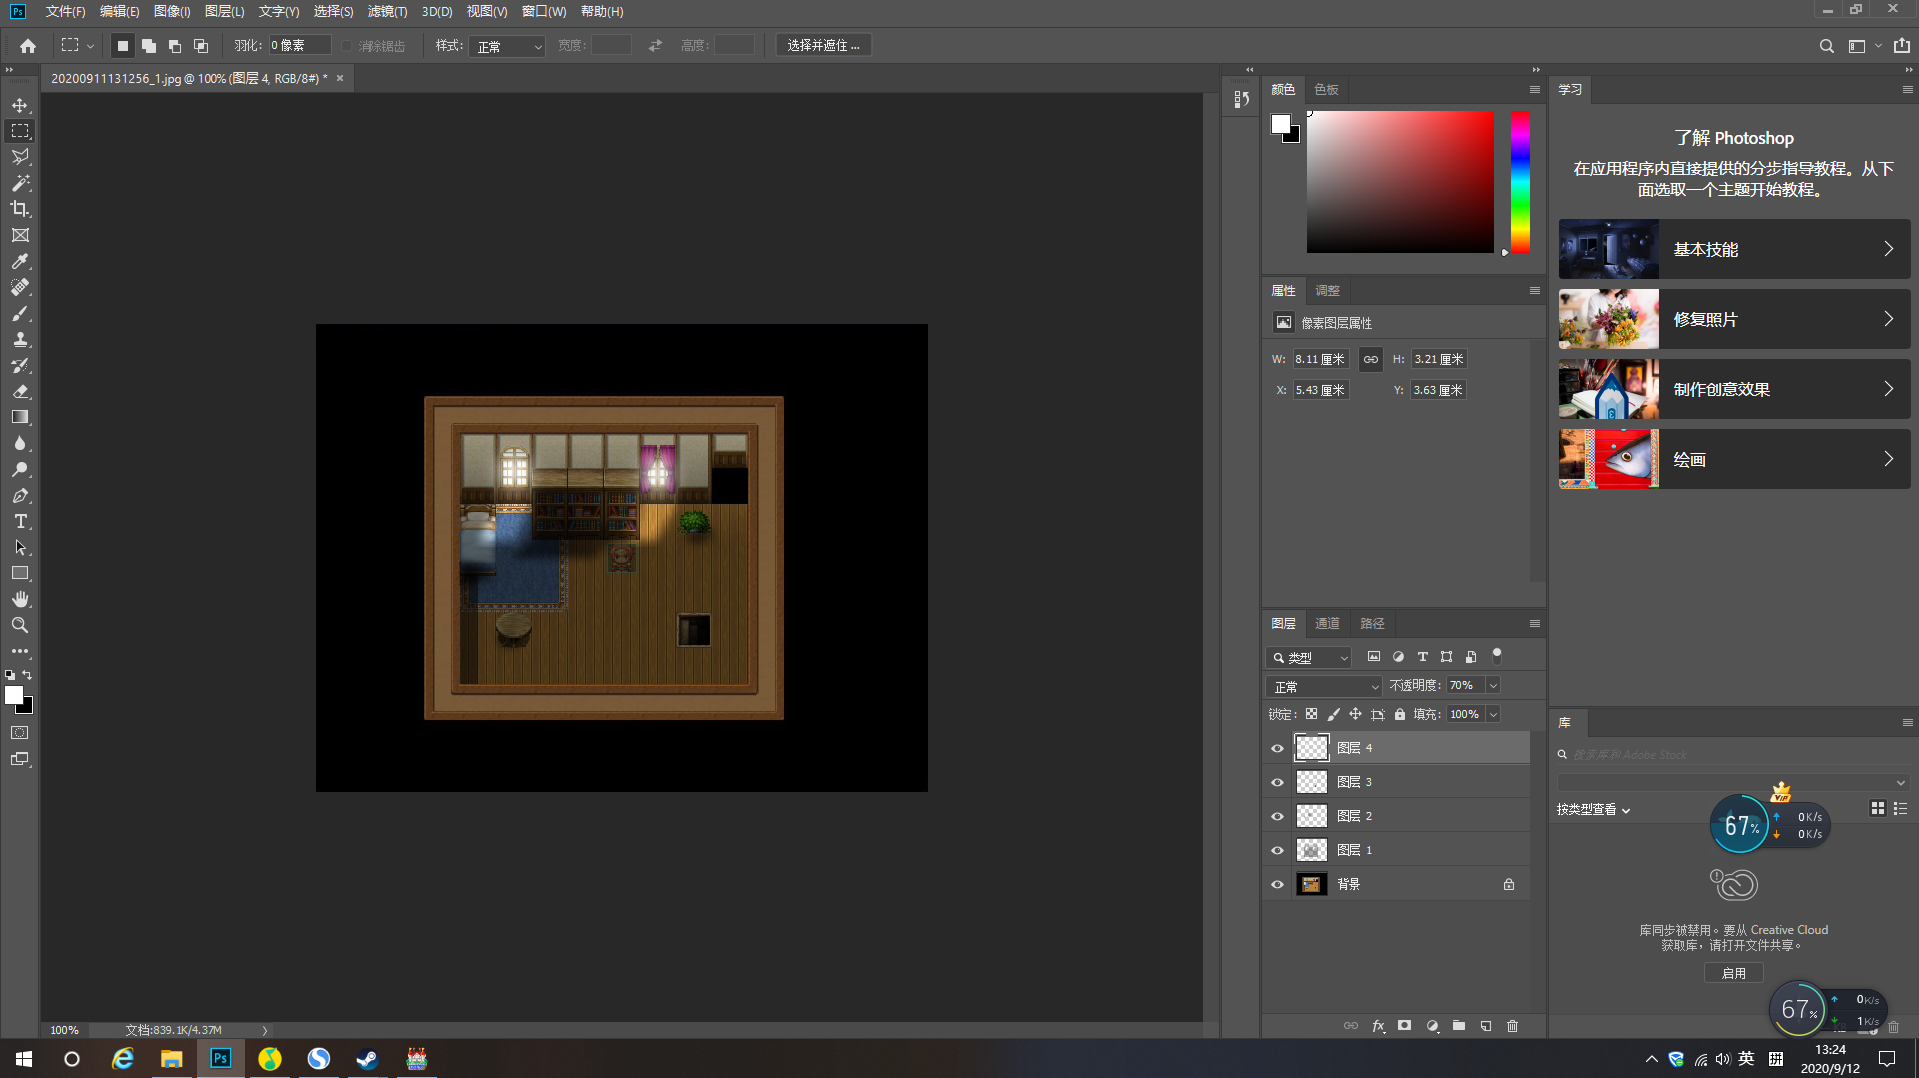
Task: Select the Pen tool
Action: 20,495
